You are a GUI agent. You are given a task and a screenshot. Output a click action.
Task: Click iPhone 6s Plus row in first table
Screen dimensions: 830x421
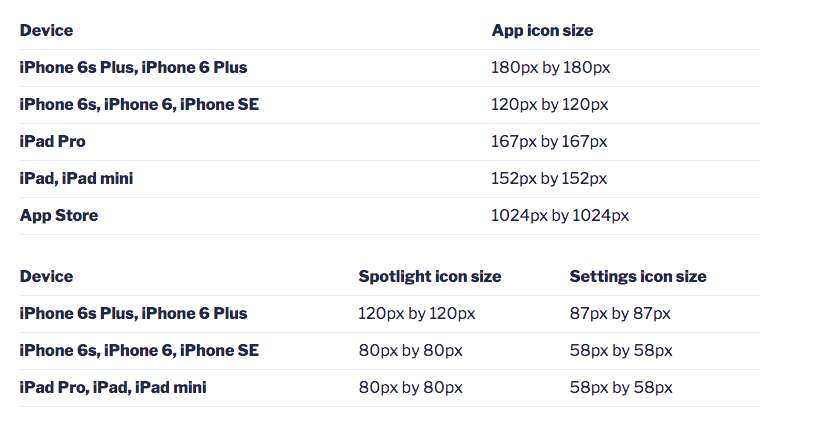133,68
